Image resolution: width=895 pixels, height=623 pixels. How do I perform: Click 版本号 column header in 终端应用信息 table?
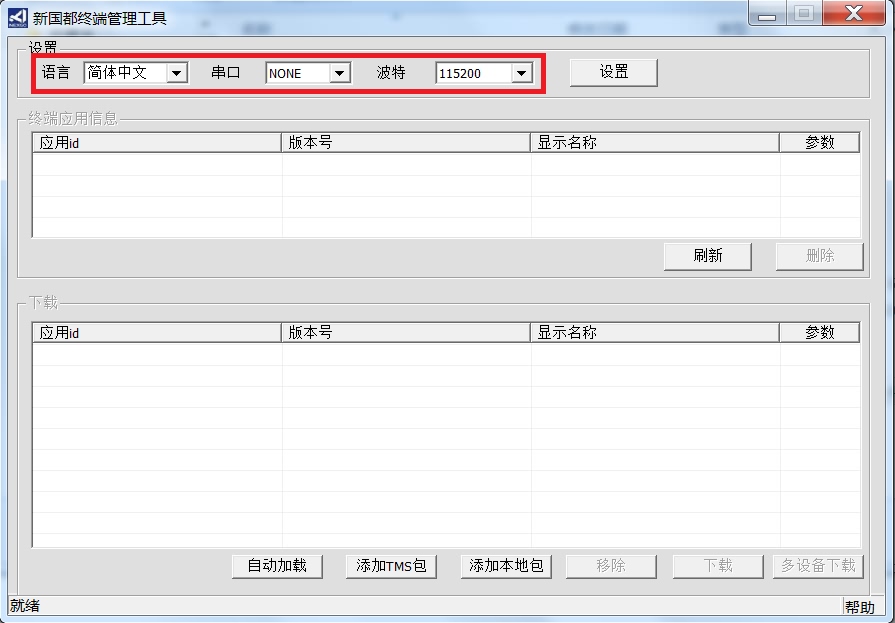[405, 143]
